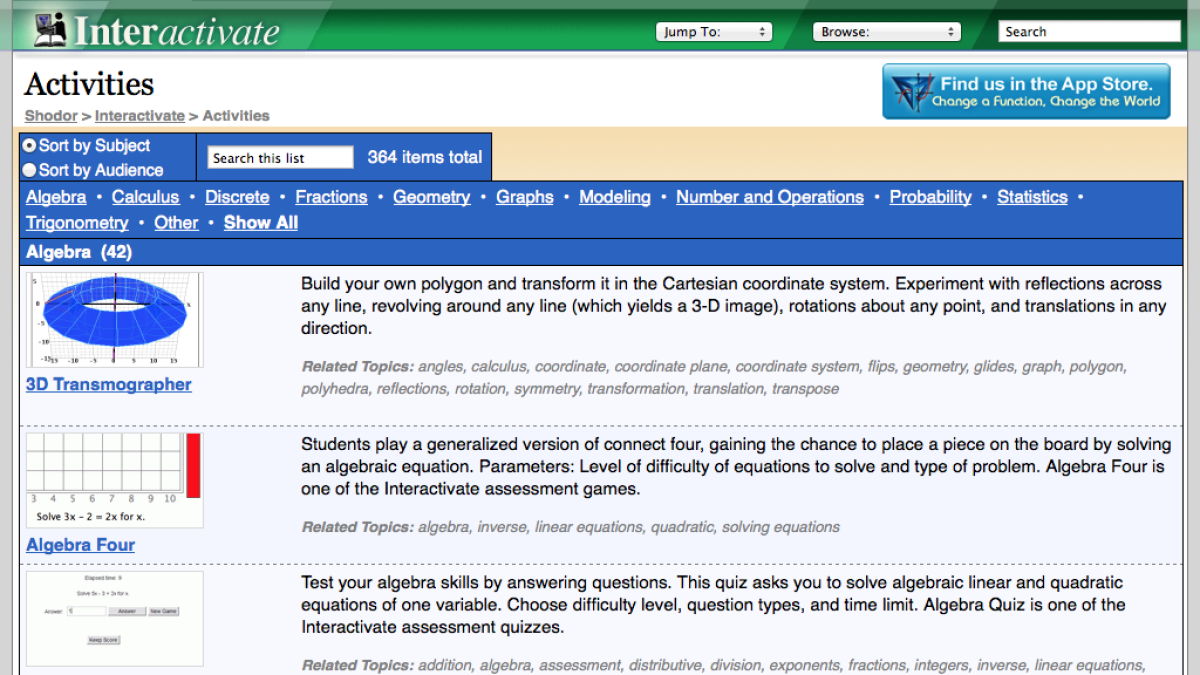This screenshot has width=1200, height=675.
Task: Click the Shodor breadcrumb link
Action: [x=50, y=116]
